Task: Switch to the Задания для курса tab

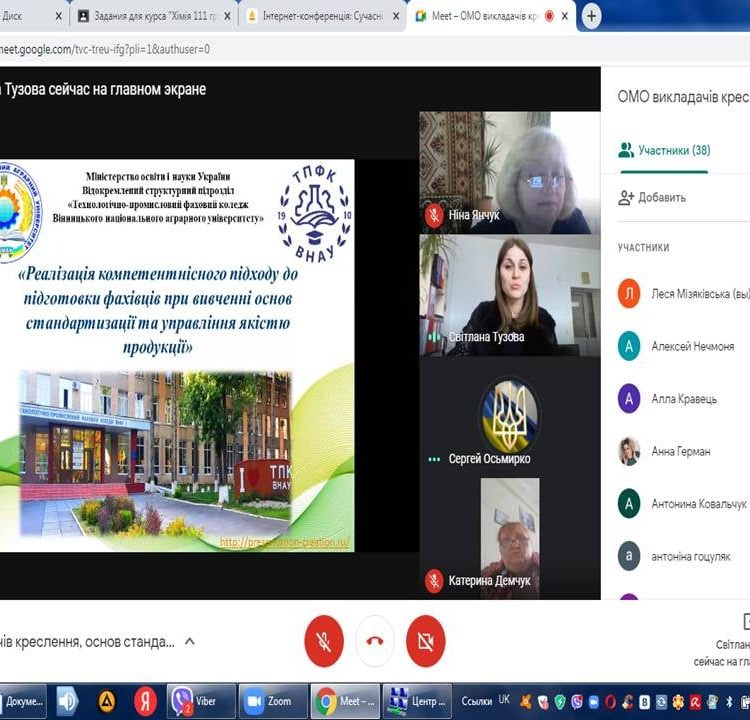Action: click(x=154, y=16)
